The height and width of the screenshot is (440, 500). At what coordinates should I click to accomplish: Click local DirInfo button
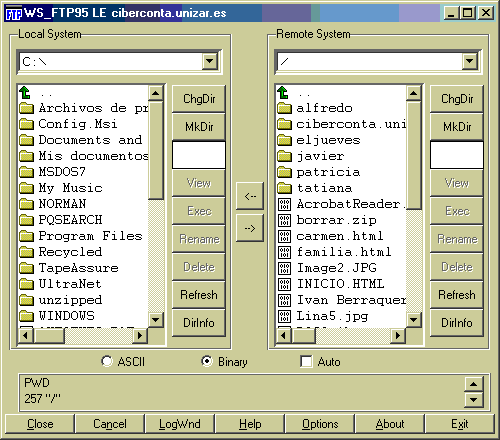coord(199,323)
